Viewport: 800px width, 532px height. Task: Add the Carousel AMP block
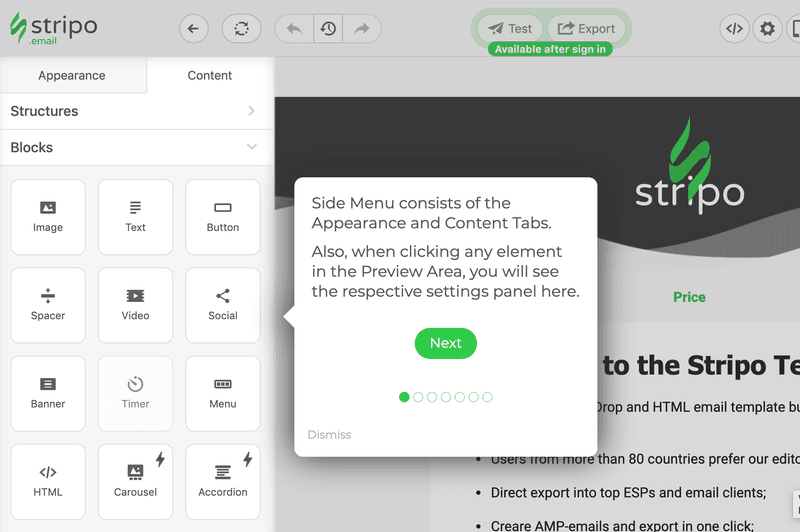point(135,480)
